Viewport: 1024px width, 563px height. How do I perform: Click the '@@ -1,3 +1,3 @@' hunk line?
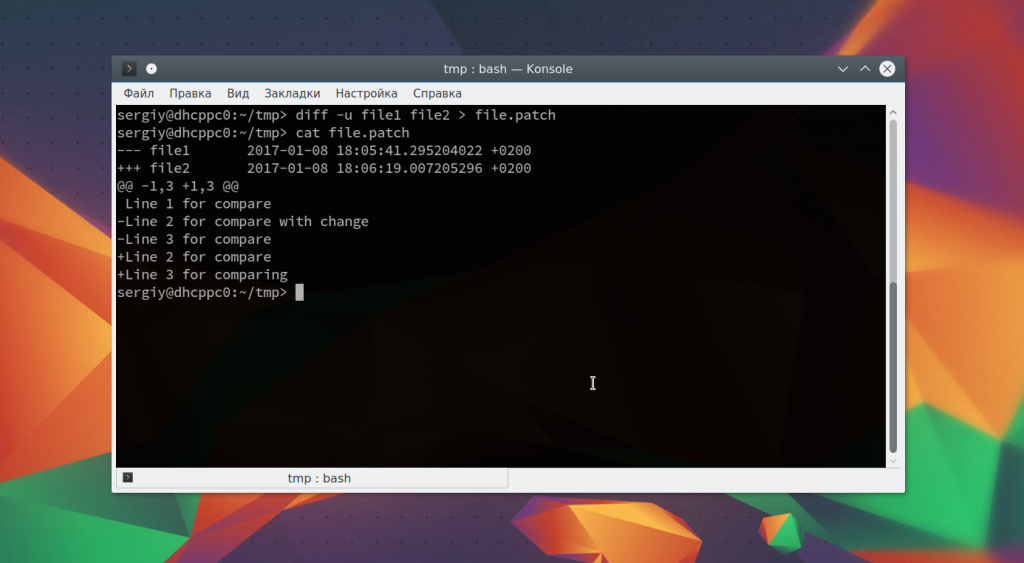coord(178,186)
